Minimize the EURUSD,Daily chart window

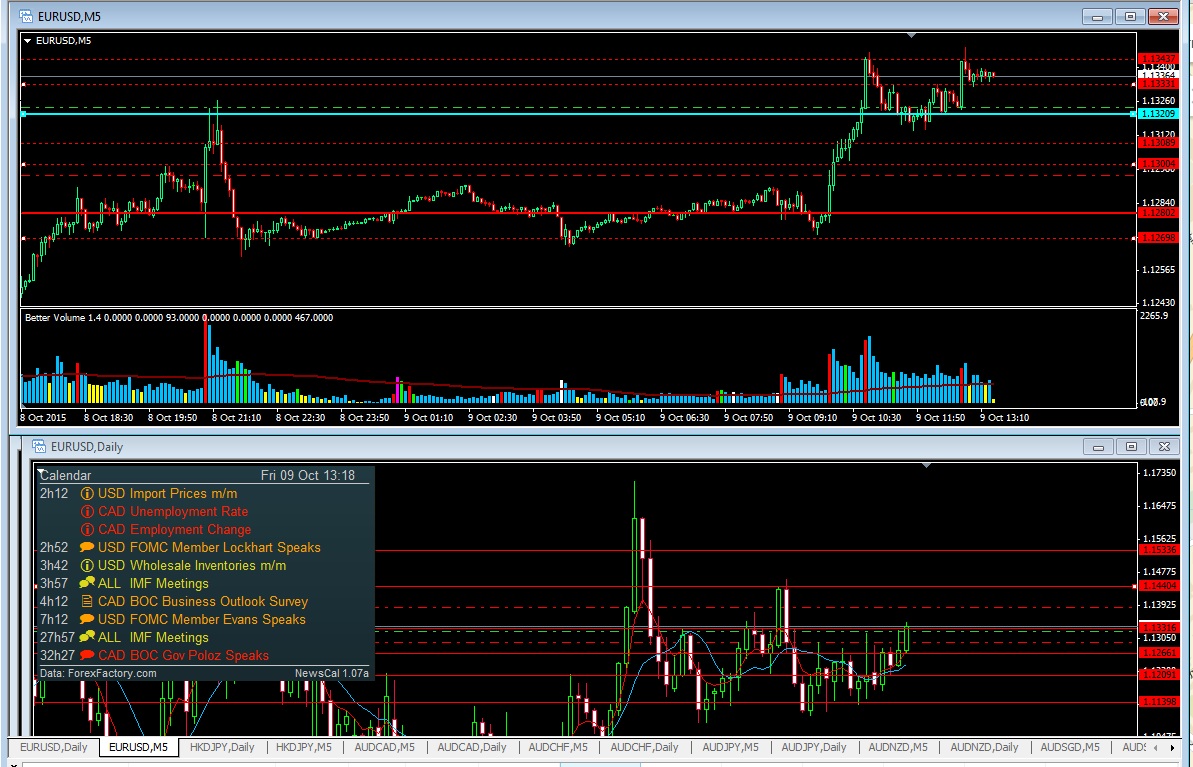coord(1099,447)
